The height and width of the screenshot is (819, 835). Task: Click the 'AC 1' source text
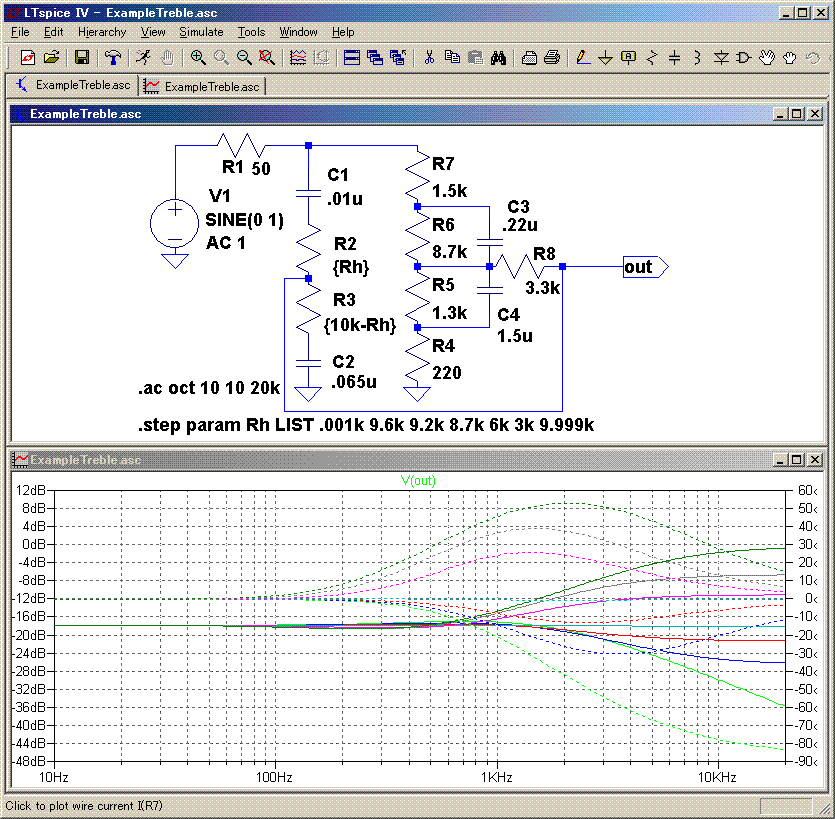click(x=226, y=243)
